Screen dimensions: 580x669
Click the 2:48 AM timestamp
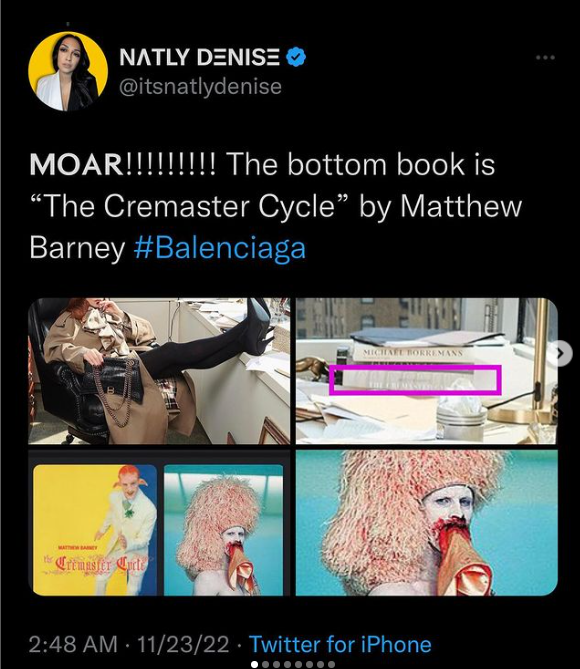pos(73,644)
